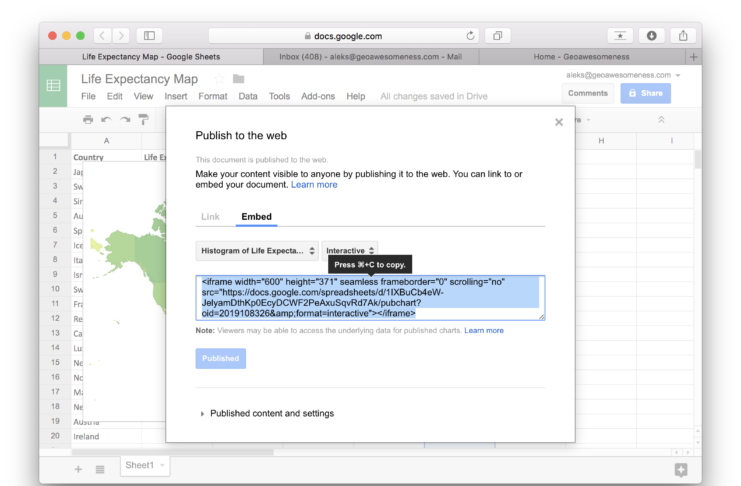Click the Google Sheets home icon

(53, 87)
